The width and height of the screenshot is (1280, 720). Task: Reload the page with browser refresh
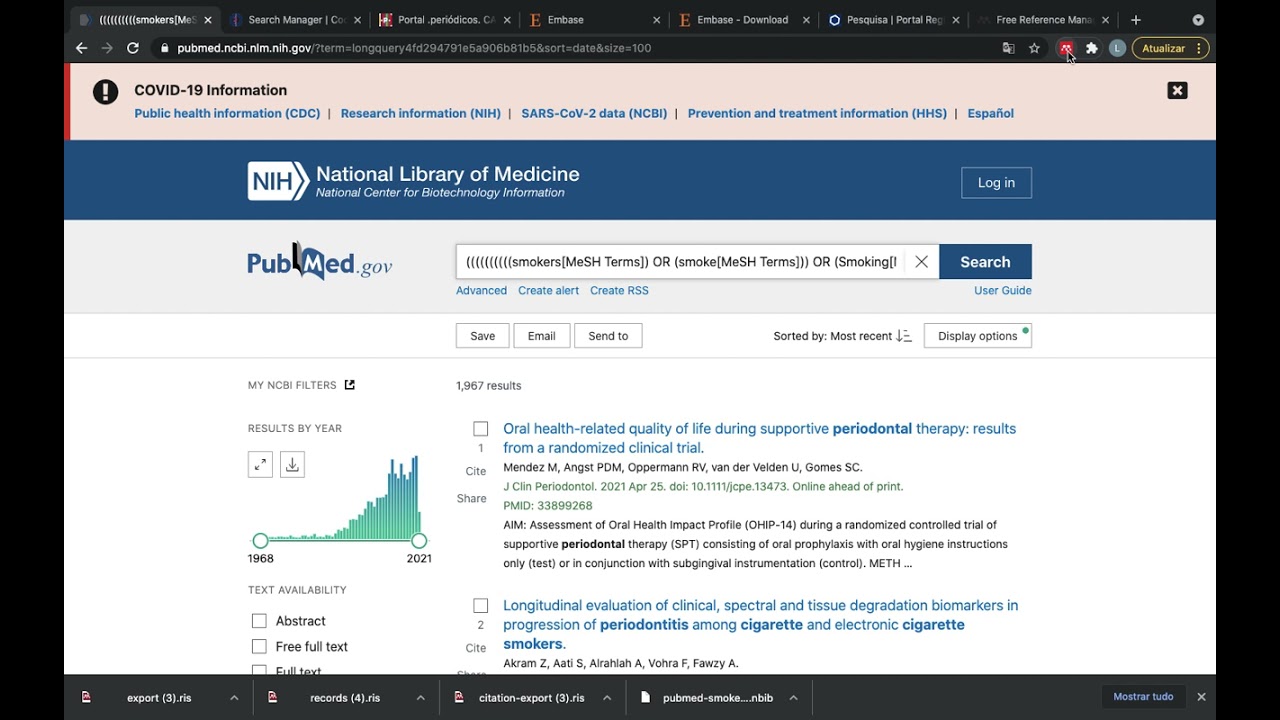pyautogui.click(x=133, y=48)
